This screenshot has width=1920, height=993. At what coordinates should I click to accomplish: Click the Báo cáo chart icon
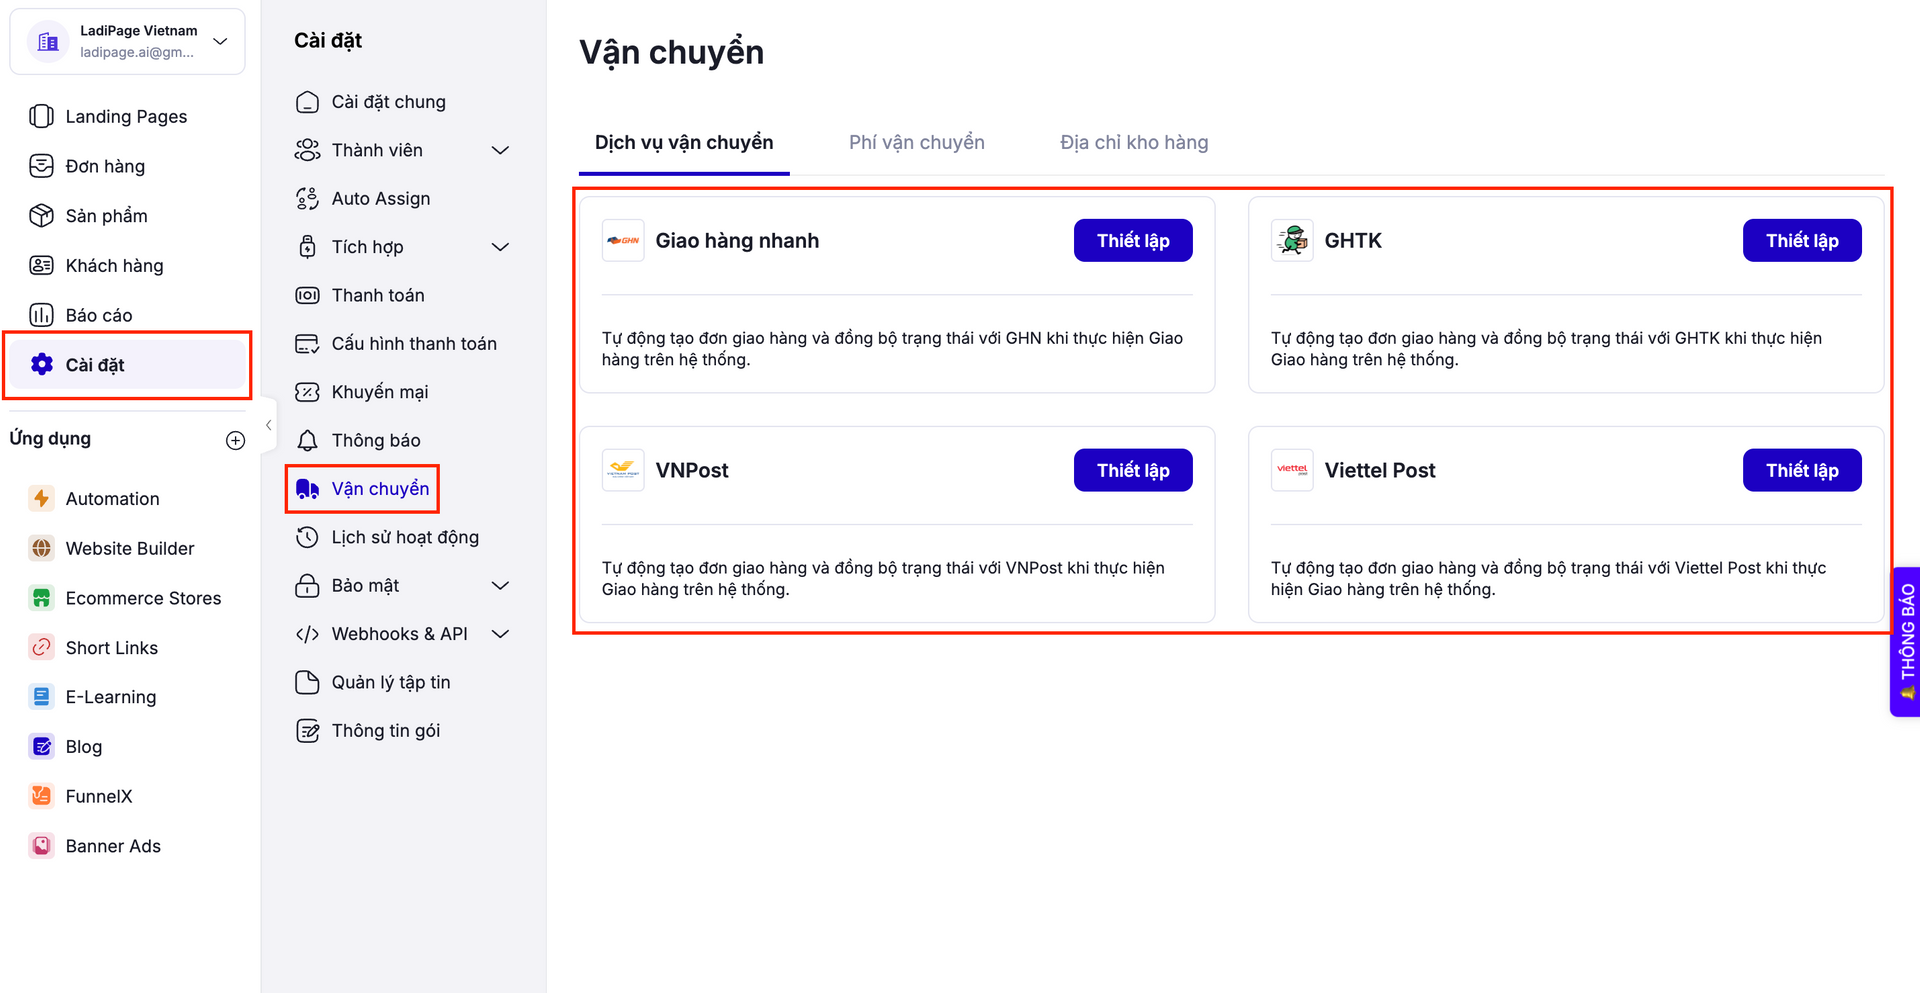pos(41,315)
